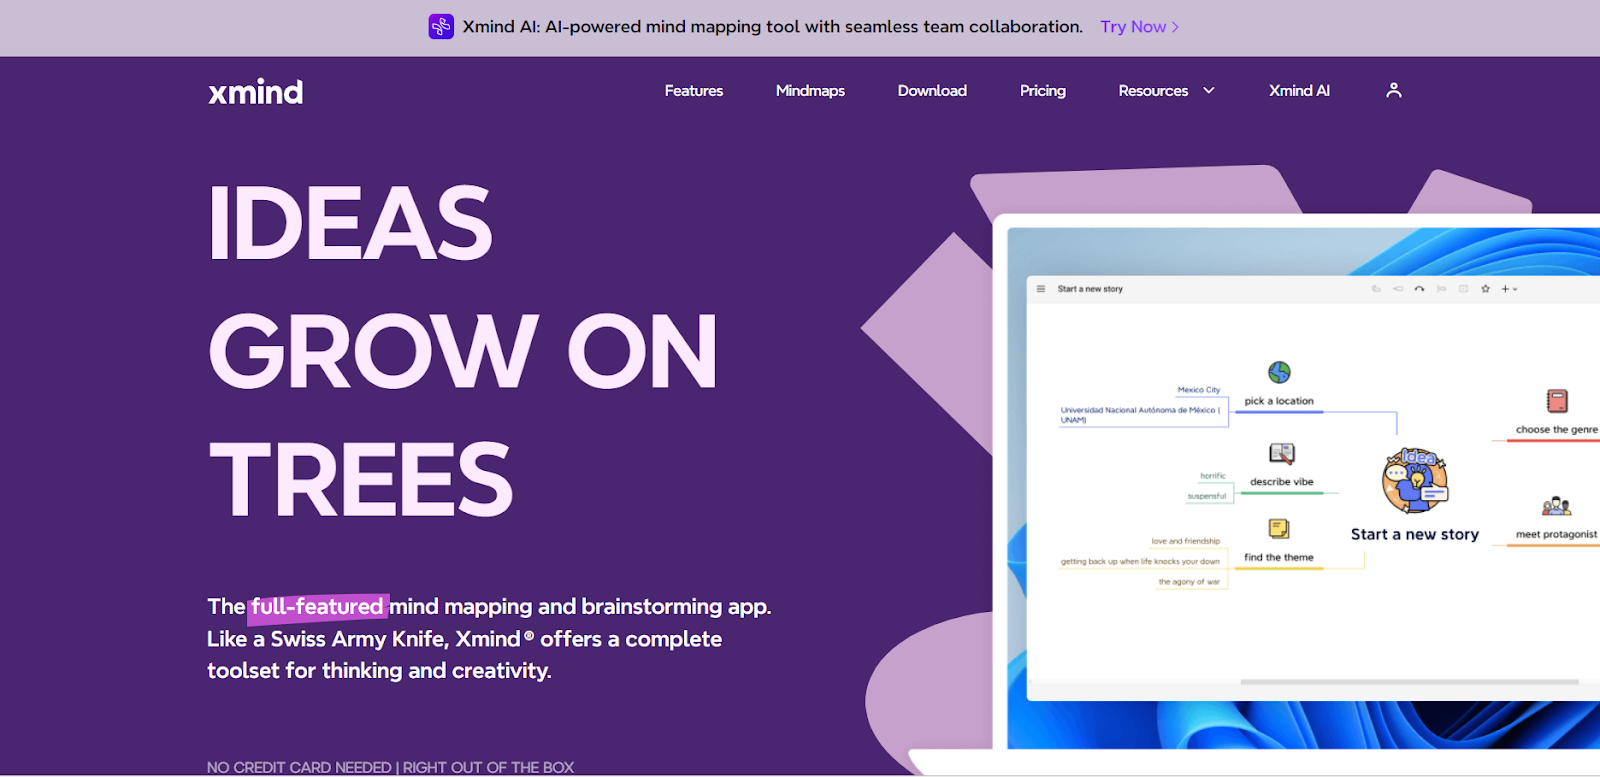
Task: Click the open book icon above describe vibe
Action: (x=1282, y=454)
